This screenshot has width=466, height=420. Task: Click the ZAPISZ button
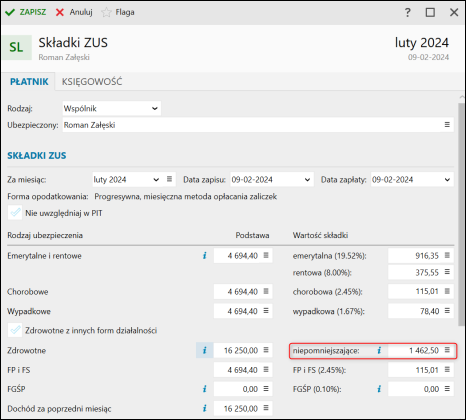[x=26, y=12]
